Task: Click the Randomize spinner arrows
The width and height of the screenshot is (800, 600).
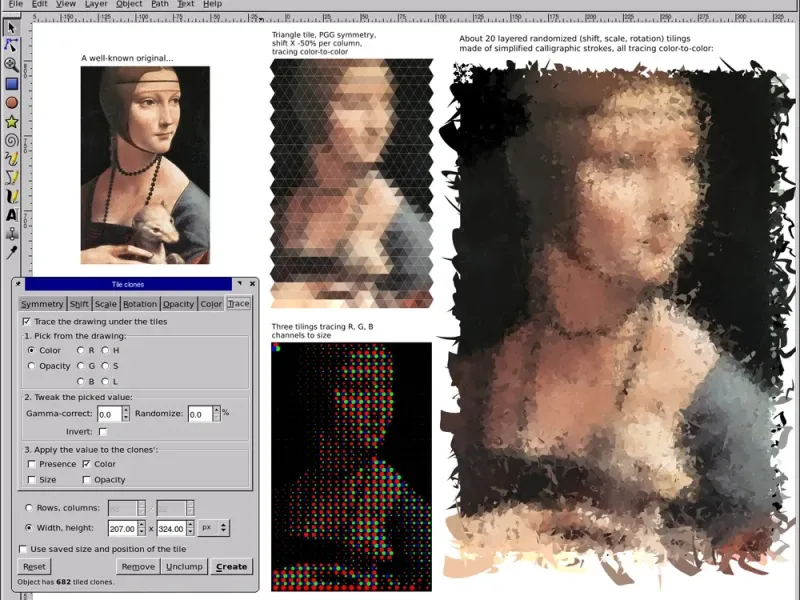Action: [x=216, y=414]
